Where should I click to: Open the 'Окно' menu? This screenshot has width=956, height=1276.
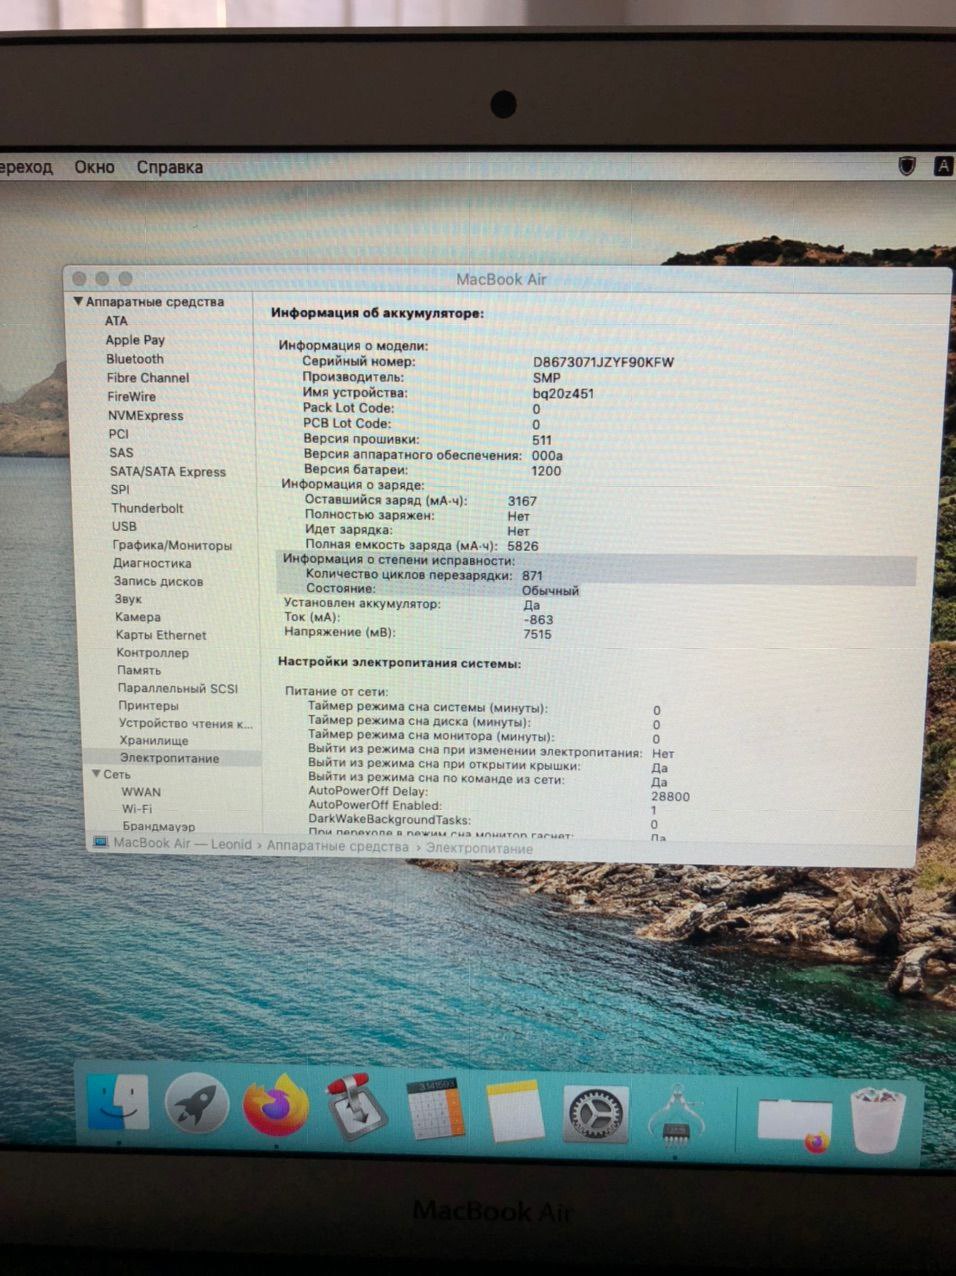(94, 167)
